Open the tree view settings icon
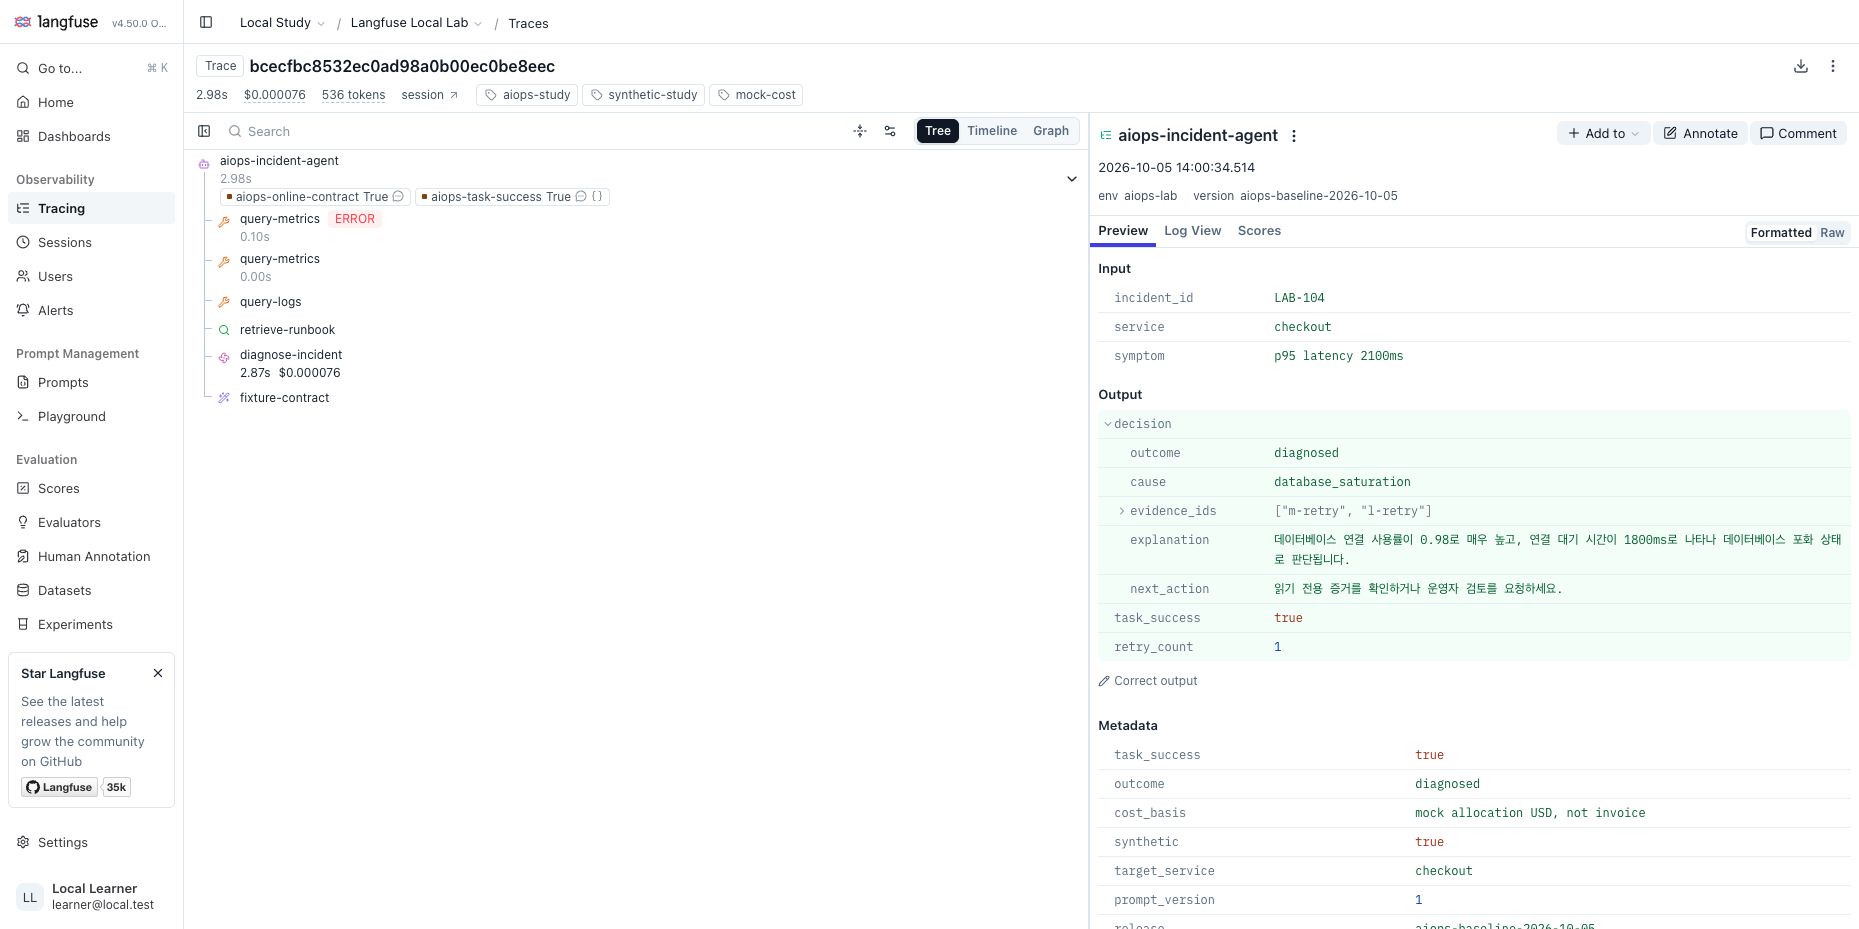 point(890,131)
